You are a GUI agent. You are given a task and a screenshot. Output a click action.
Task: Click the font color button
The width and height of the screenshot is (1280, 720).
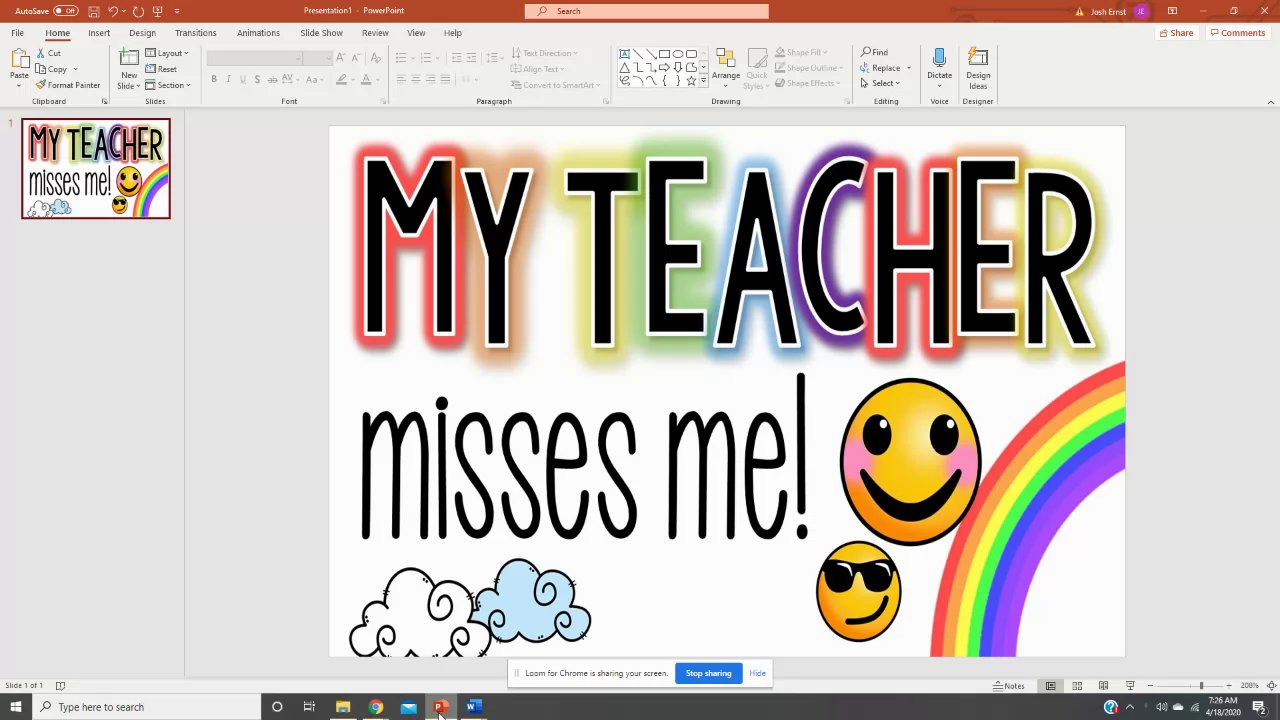pyautogui.click(x=366, y=79)
